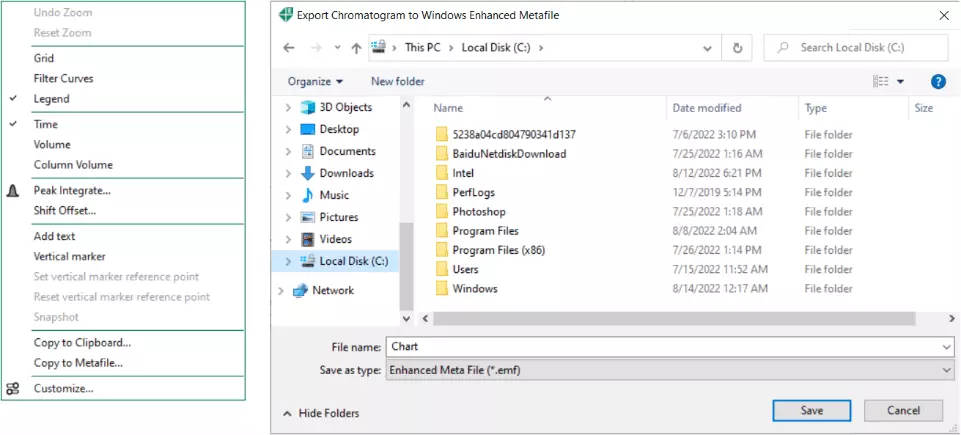Expand the Network tree node
961x435 pixels.
coord(281,291)
